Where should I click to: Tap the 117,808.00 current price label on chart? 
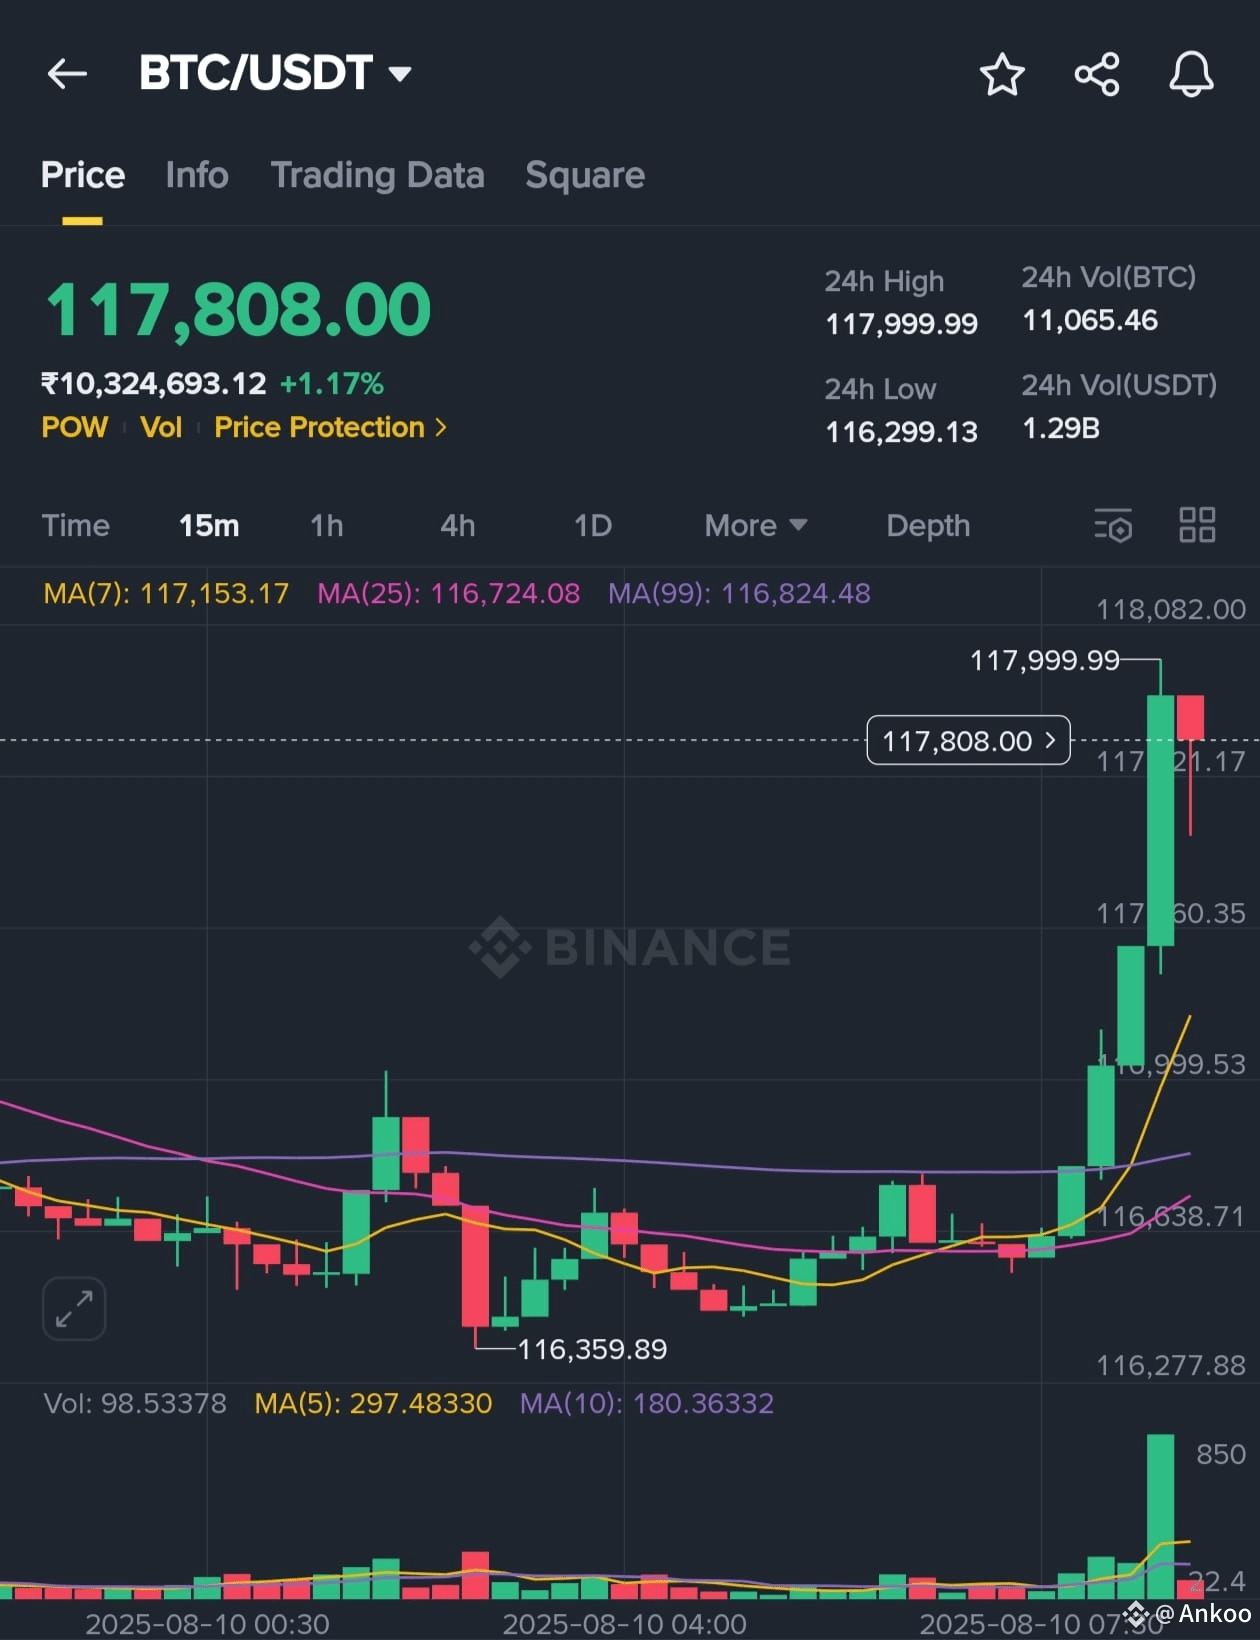[x=968, y=740]
